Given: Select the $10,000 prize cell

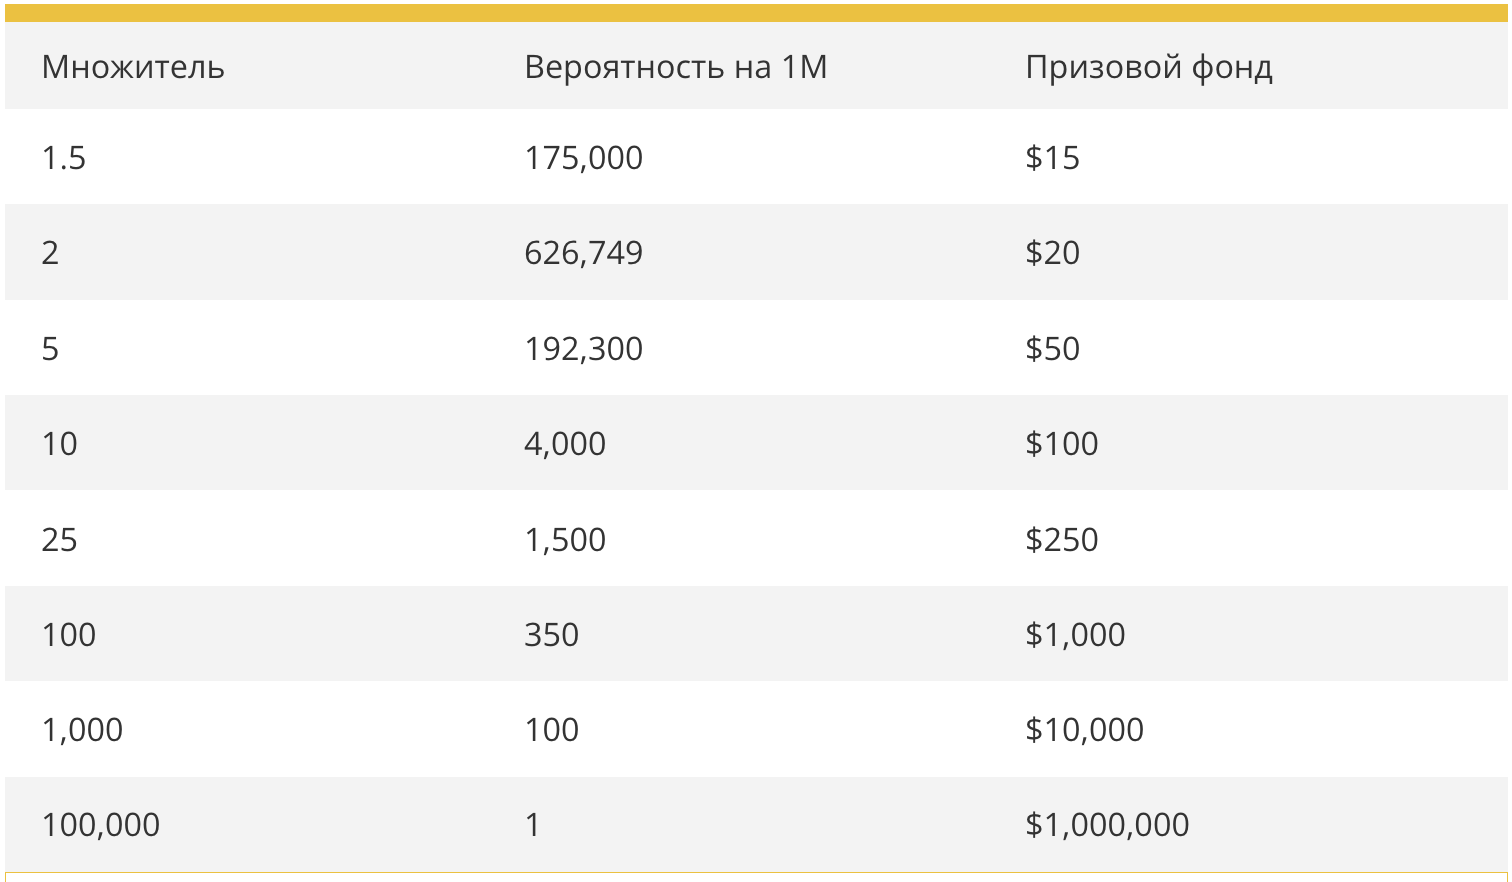Looking at the screenshot, I should pos(1085,730).
